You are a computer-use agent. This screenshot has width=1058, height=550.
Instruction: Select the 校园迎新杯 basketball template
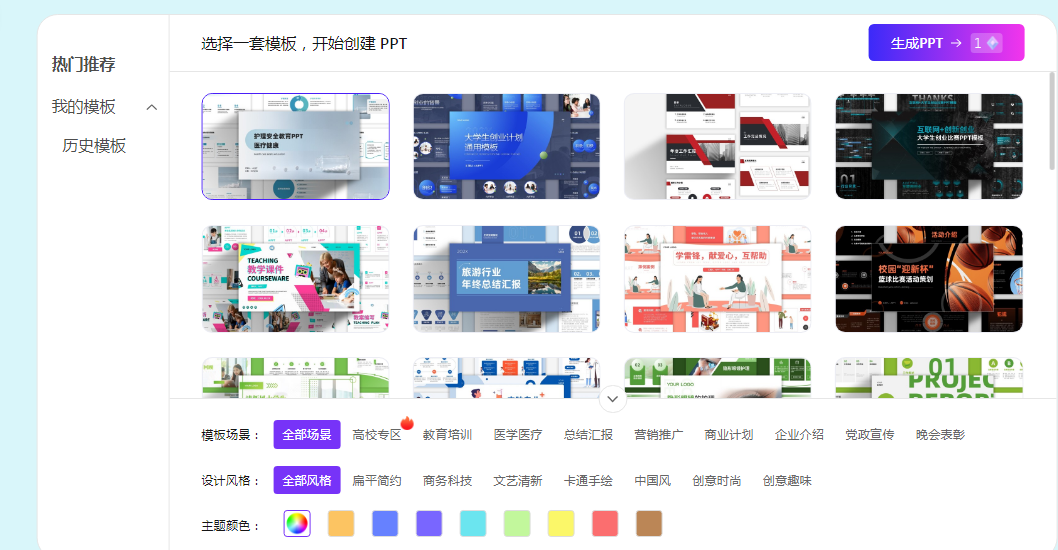point(928,278)
